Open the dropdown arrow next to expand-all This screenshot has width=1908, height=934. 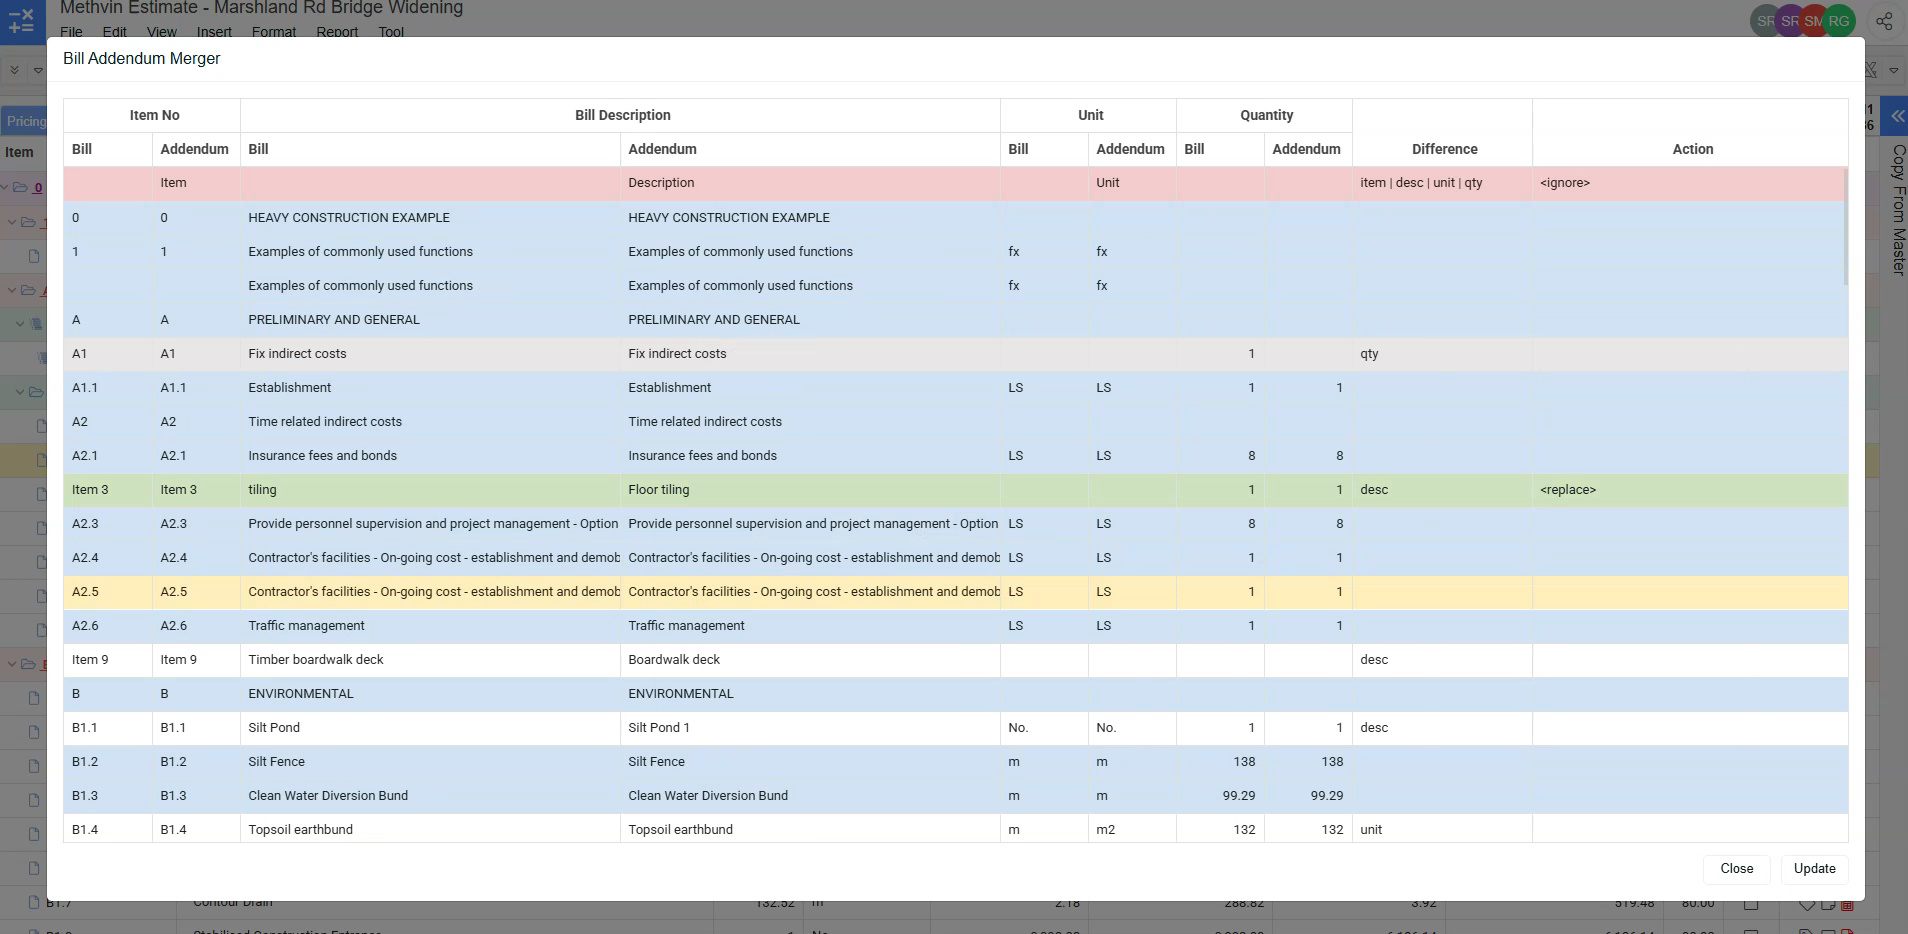click(x=38, y=70)
